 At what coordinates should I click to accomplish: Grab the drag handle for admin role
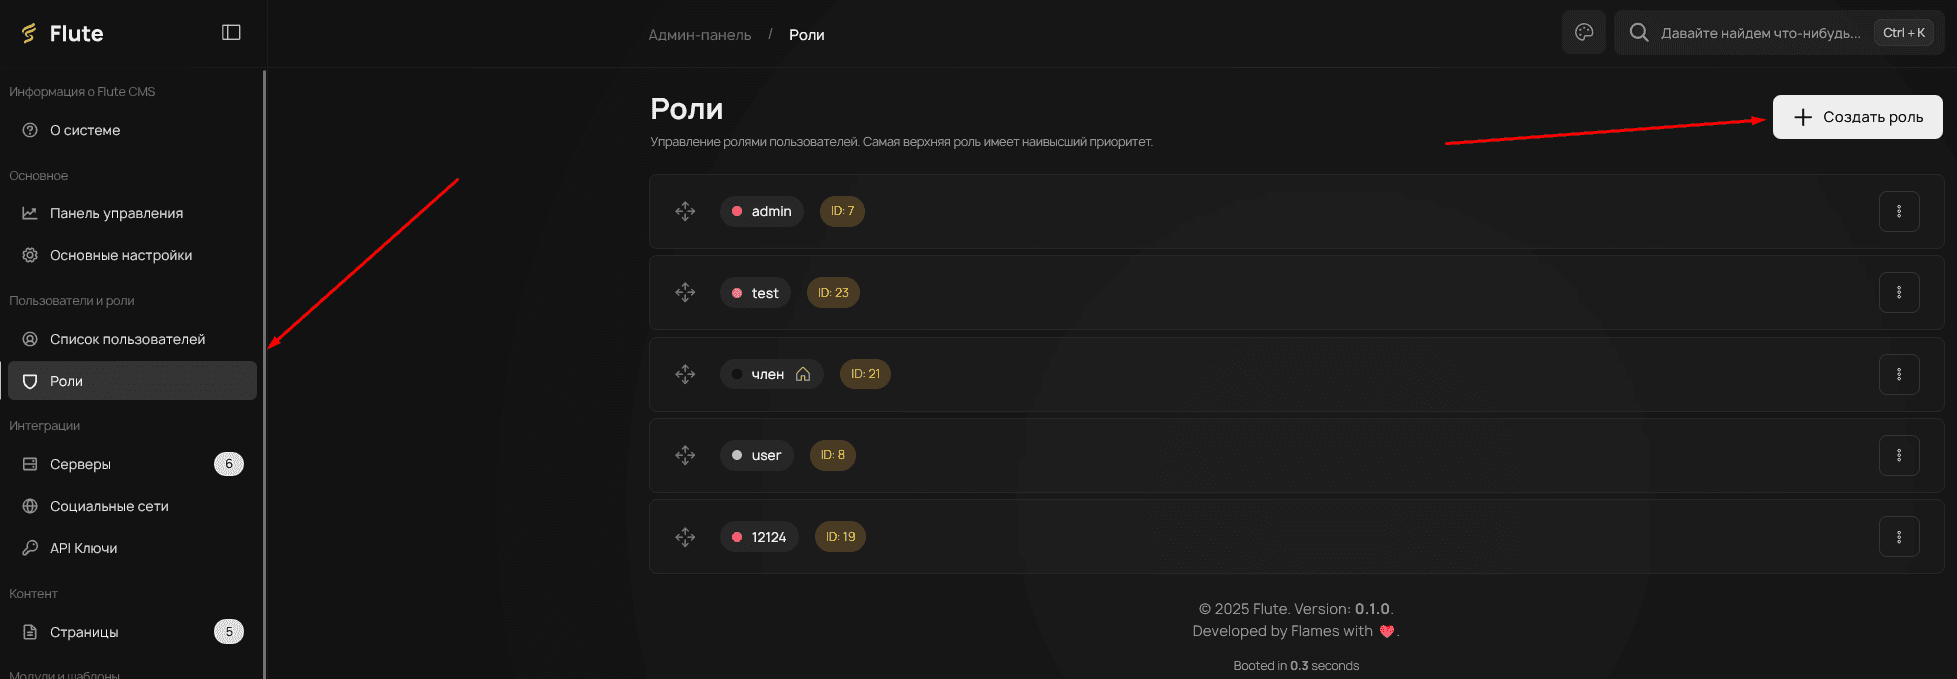click(685, 211)
